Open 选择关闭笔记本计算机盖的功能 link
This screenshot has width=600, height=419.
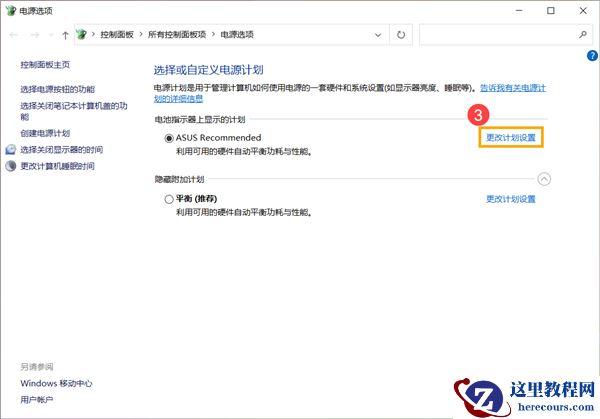pyautogui.click(x=73, y=111)
